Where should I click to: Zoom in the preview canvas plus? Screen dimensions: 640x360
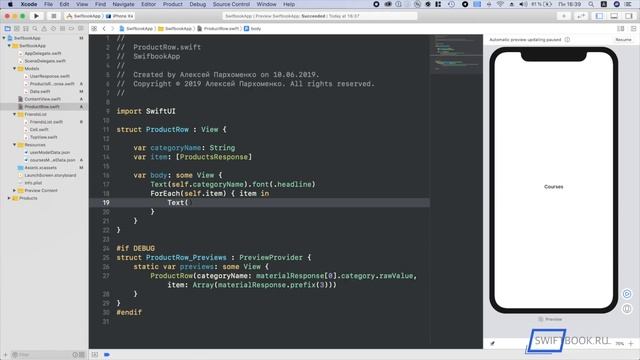tap(631, 344)
